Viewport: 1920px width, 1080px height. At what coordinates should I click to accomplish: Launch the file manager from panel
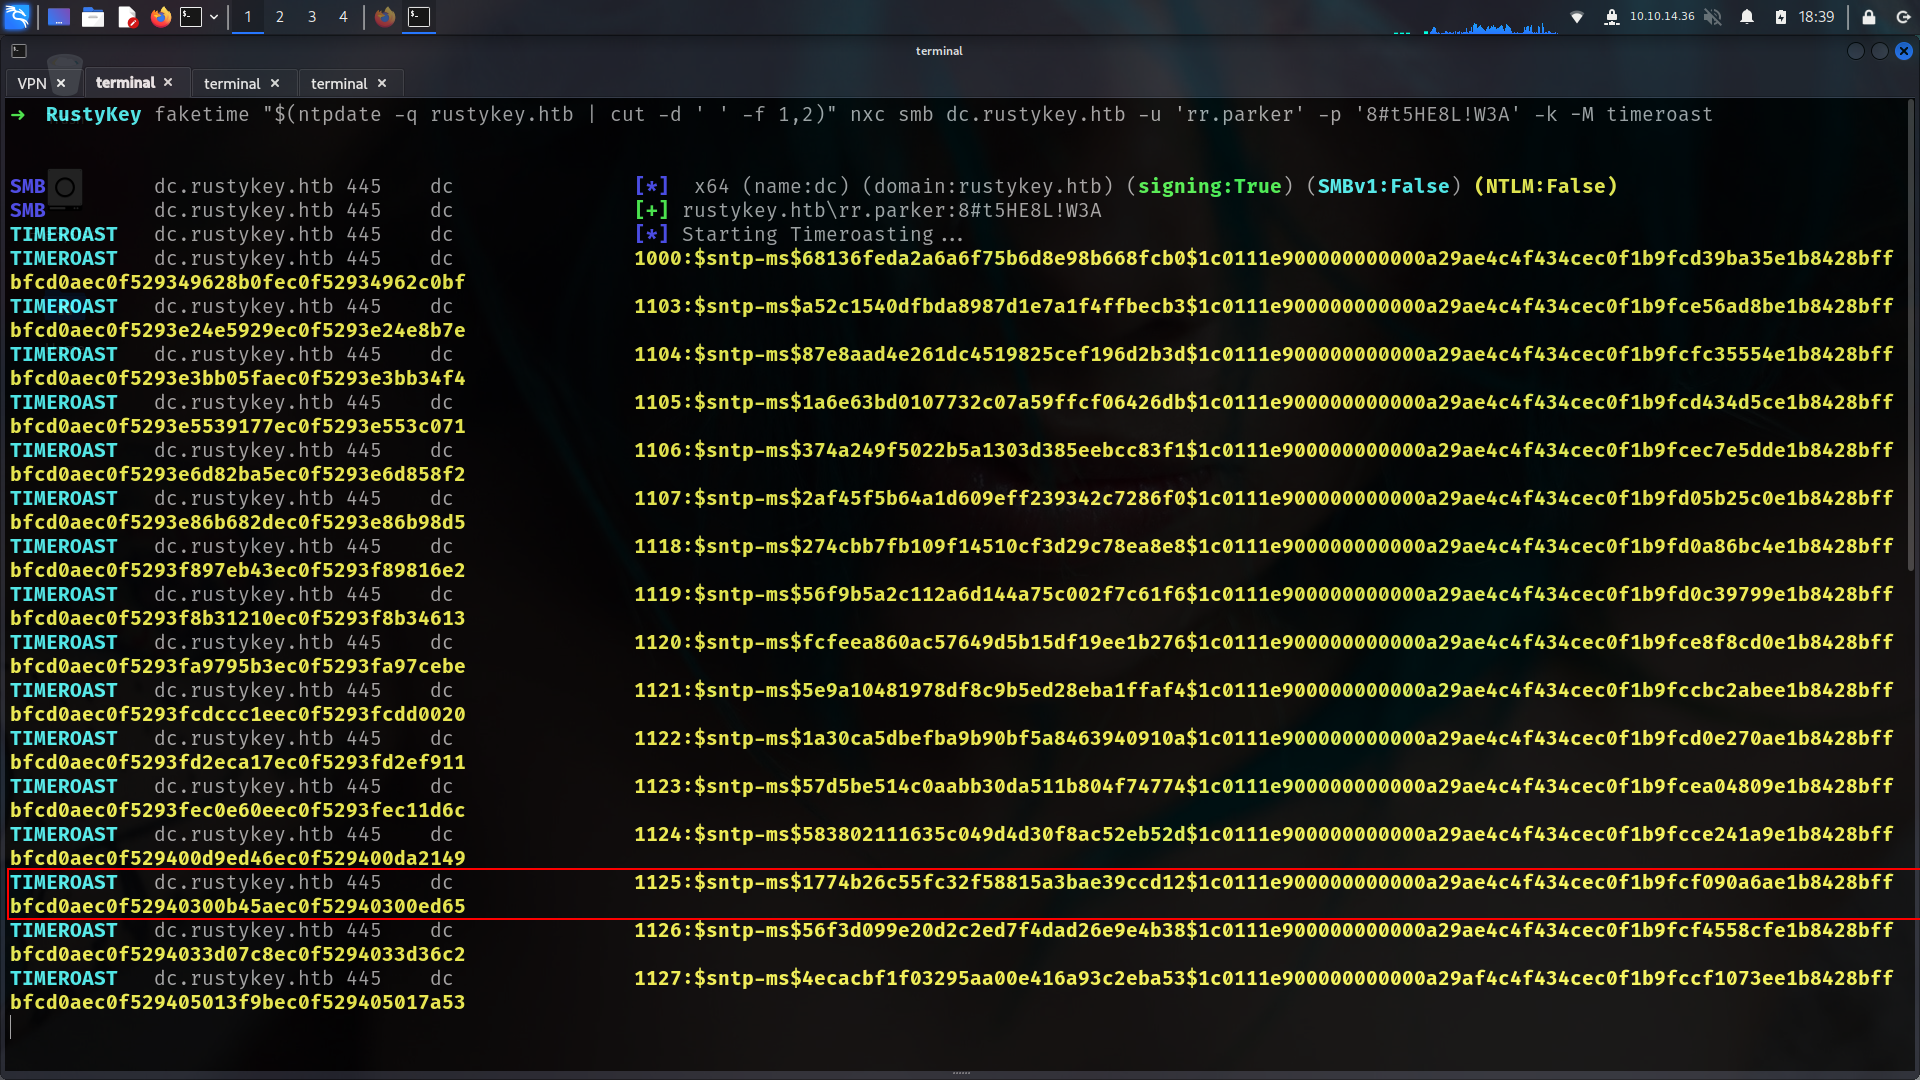pos(93,17)
